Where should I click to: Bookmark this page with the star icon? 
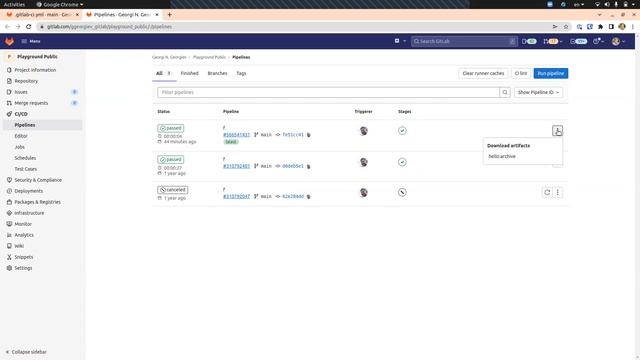566,27
